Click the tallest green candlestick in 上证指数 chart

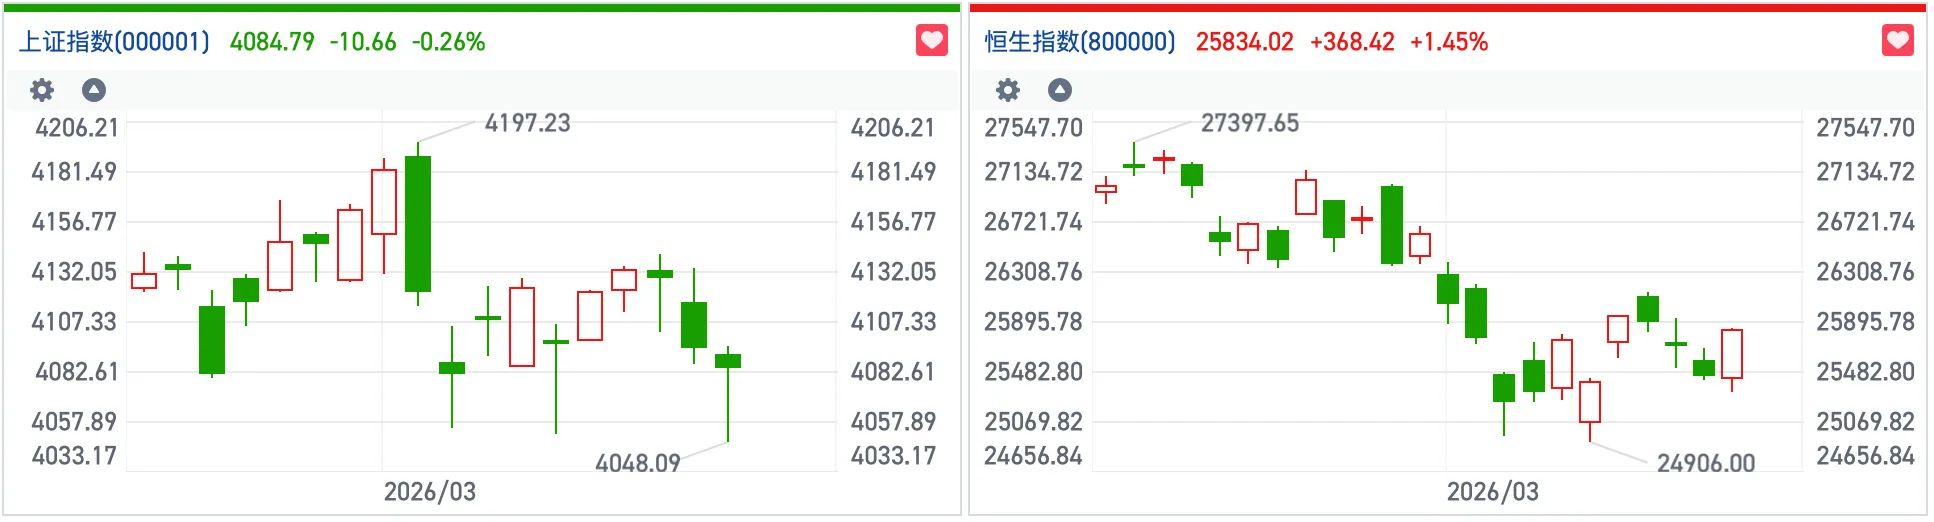point(418,224)
